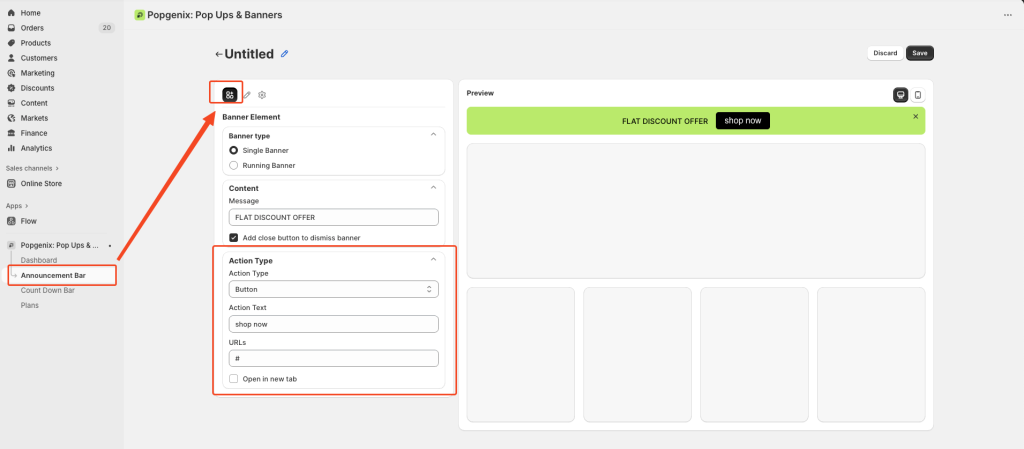Close the preview banner with X

click(x=916, y=116)
